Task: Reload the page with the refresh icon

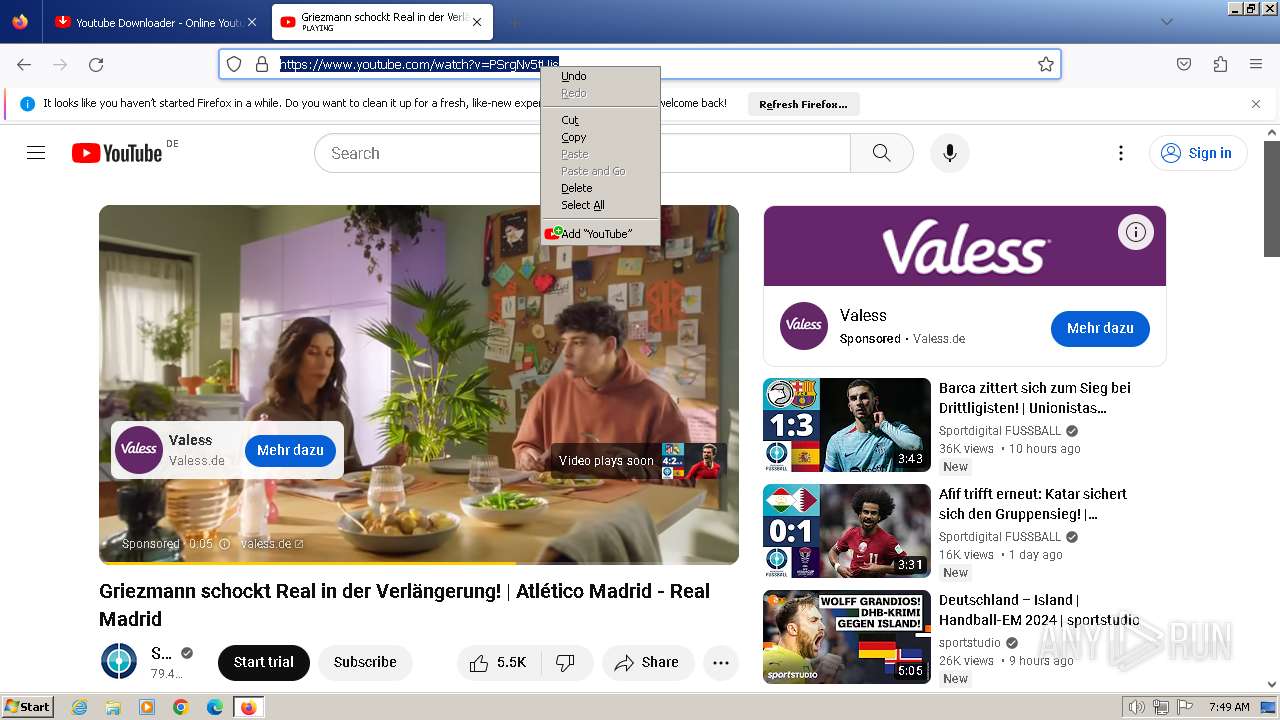Action: click(96, 64)
